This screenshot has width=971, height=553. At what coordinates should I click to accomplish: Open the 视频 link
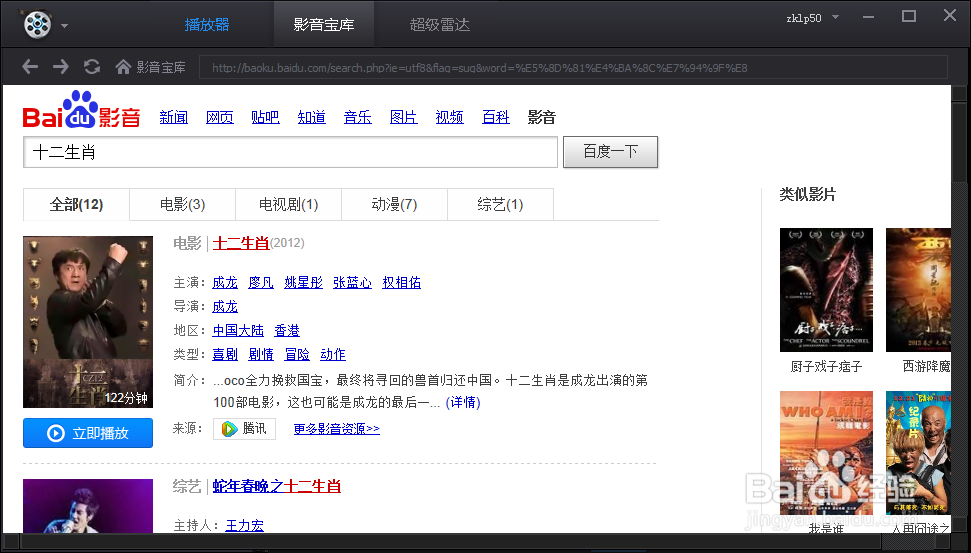coord(450,117)
